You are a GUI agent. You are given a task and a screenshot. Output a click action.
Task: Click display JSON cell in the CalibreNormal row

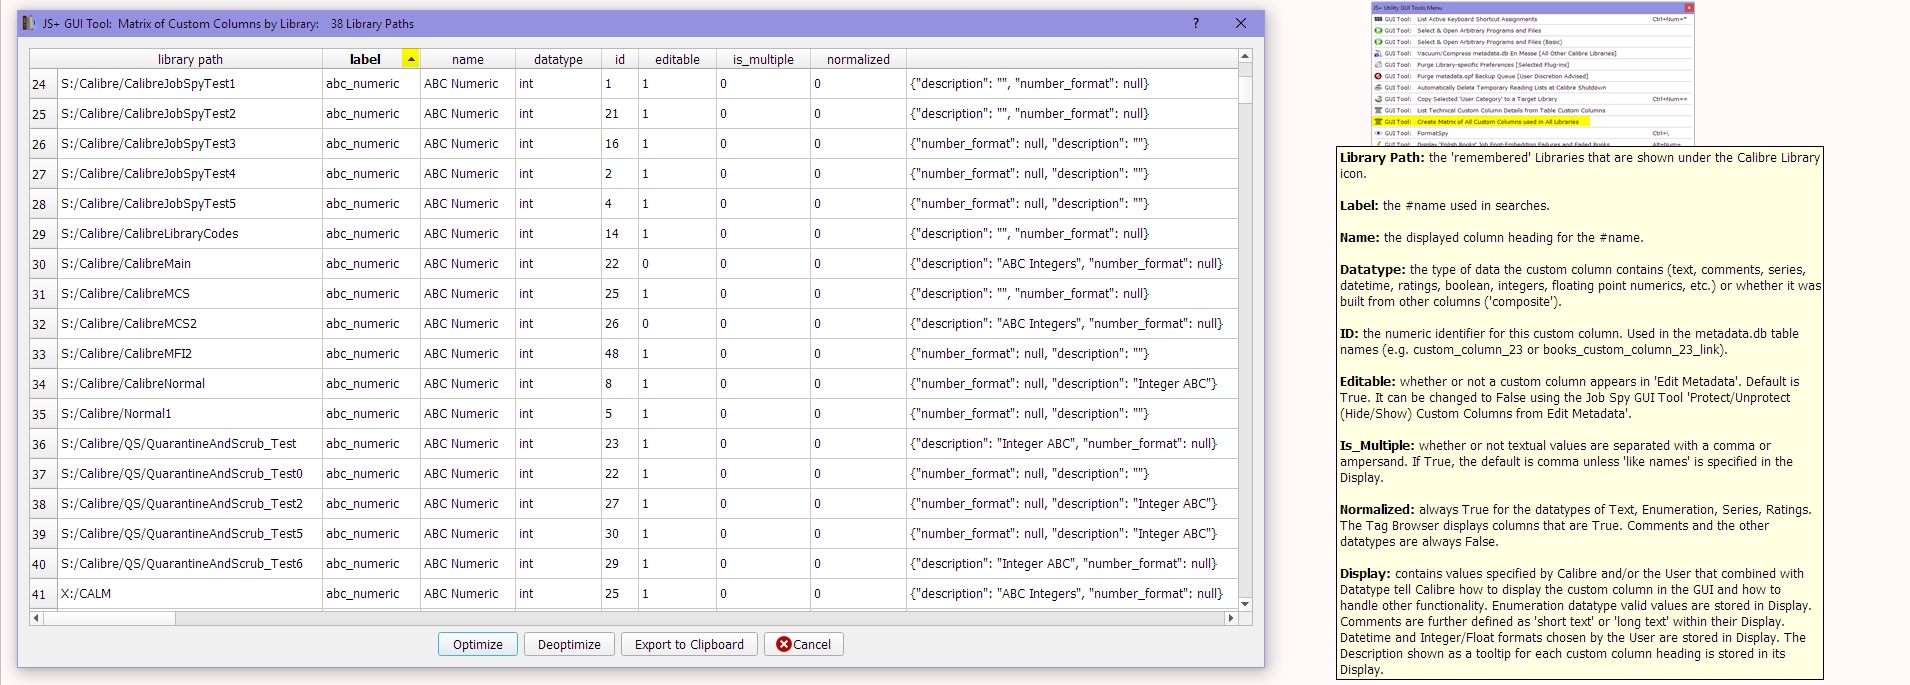(1072, 384)
